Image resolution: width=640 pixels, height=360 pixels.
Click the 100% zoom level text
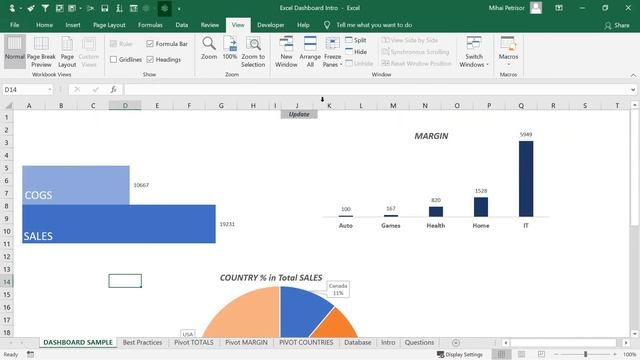point(629,354)
